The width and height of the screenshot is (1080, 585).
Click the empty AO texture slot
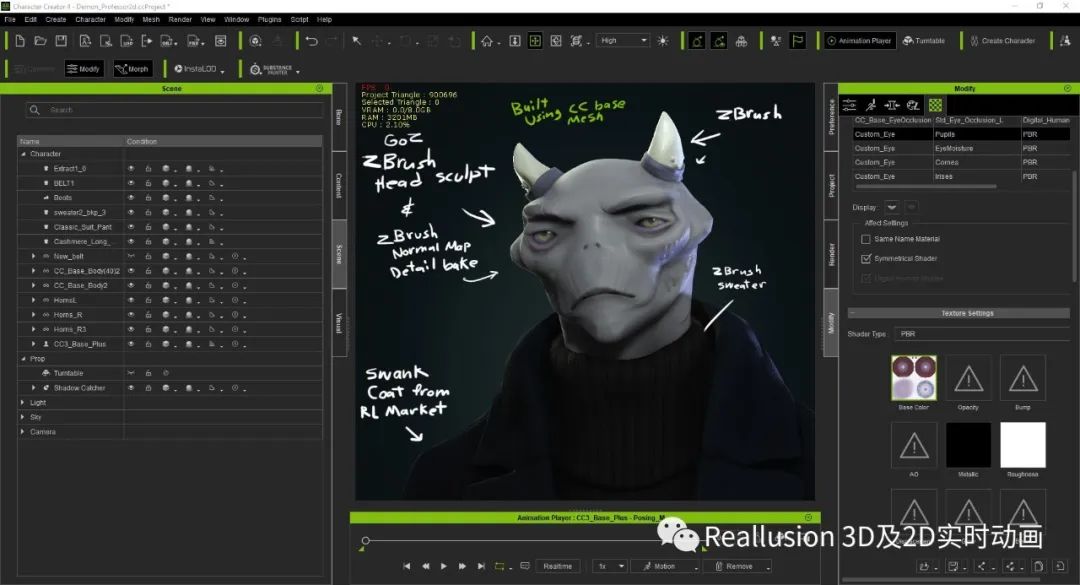click(x=914, y=445)
